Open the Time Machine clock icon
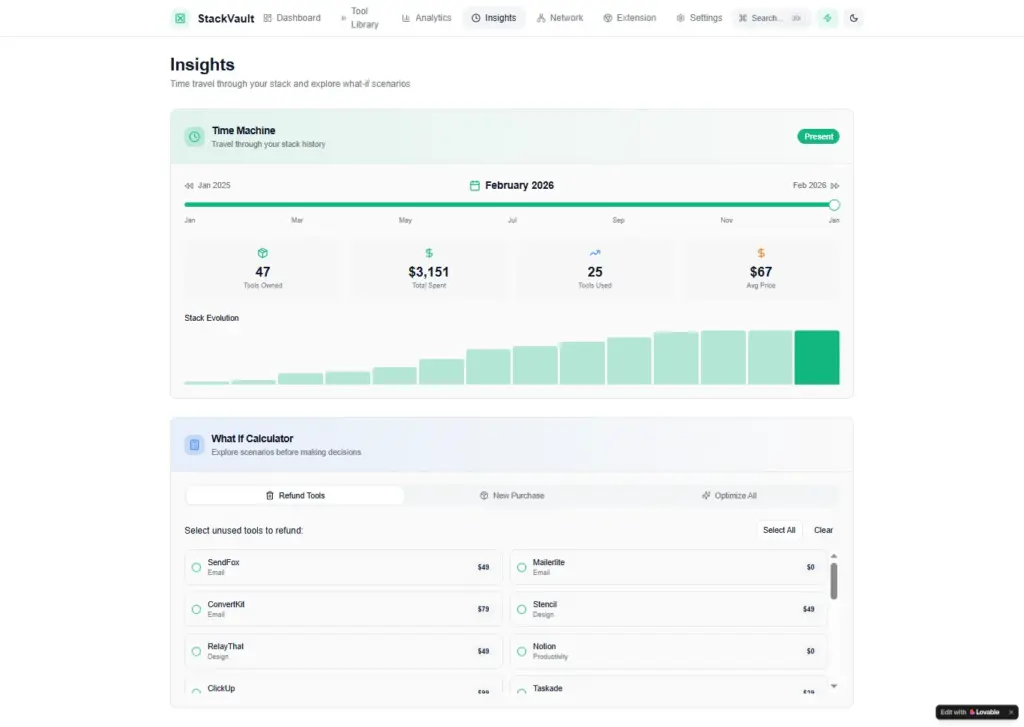Viewport: 1024px width, 727px height. [x=194, y=136]
